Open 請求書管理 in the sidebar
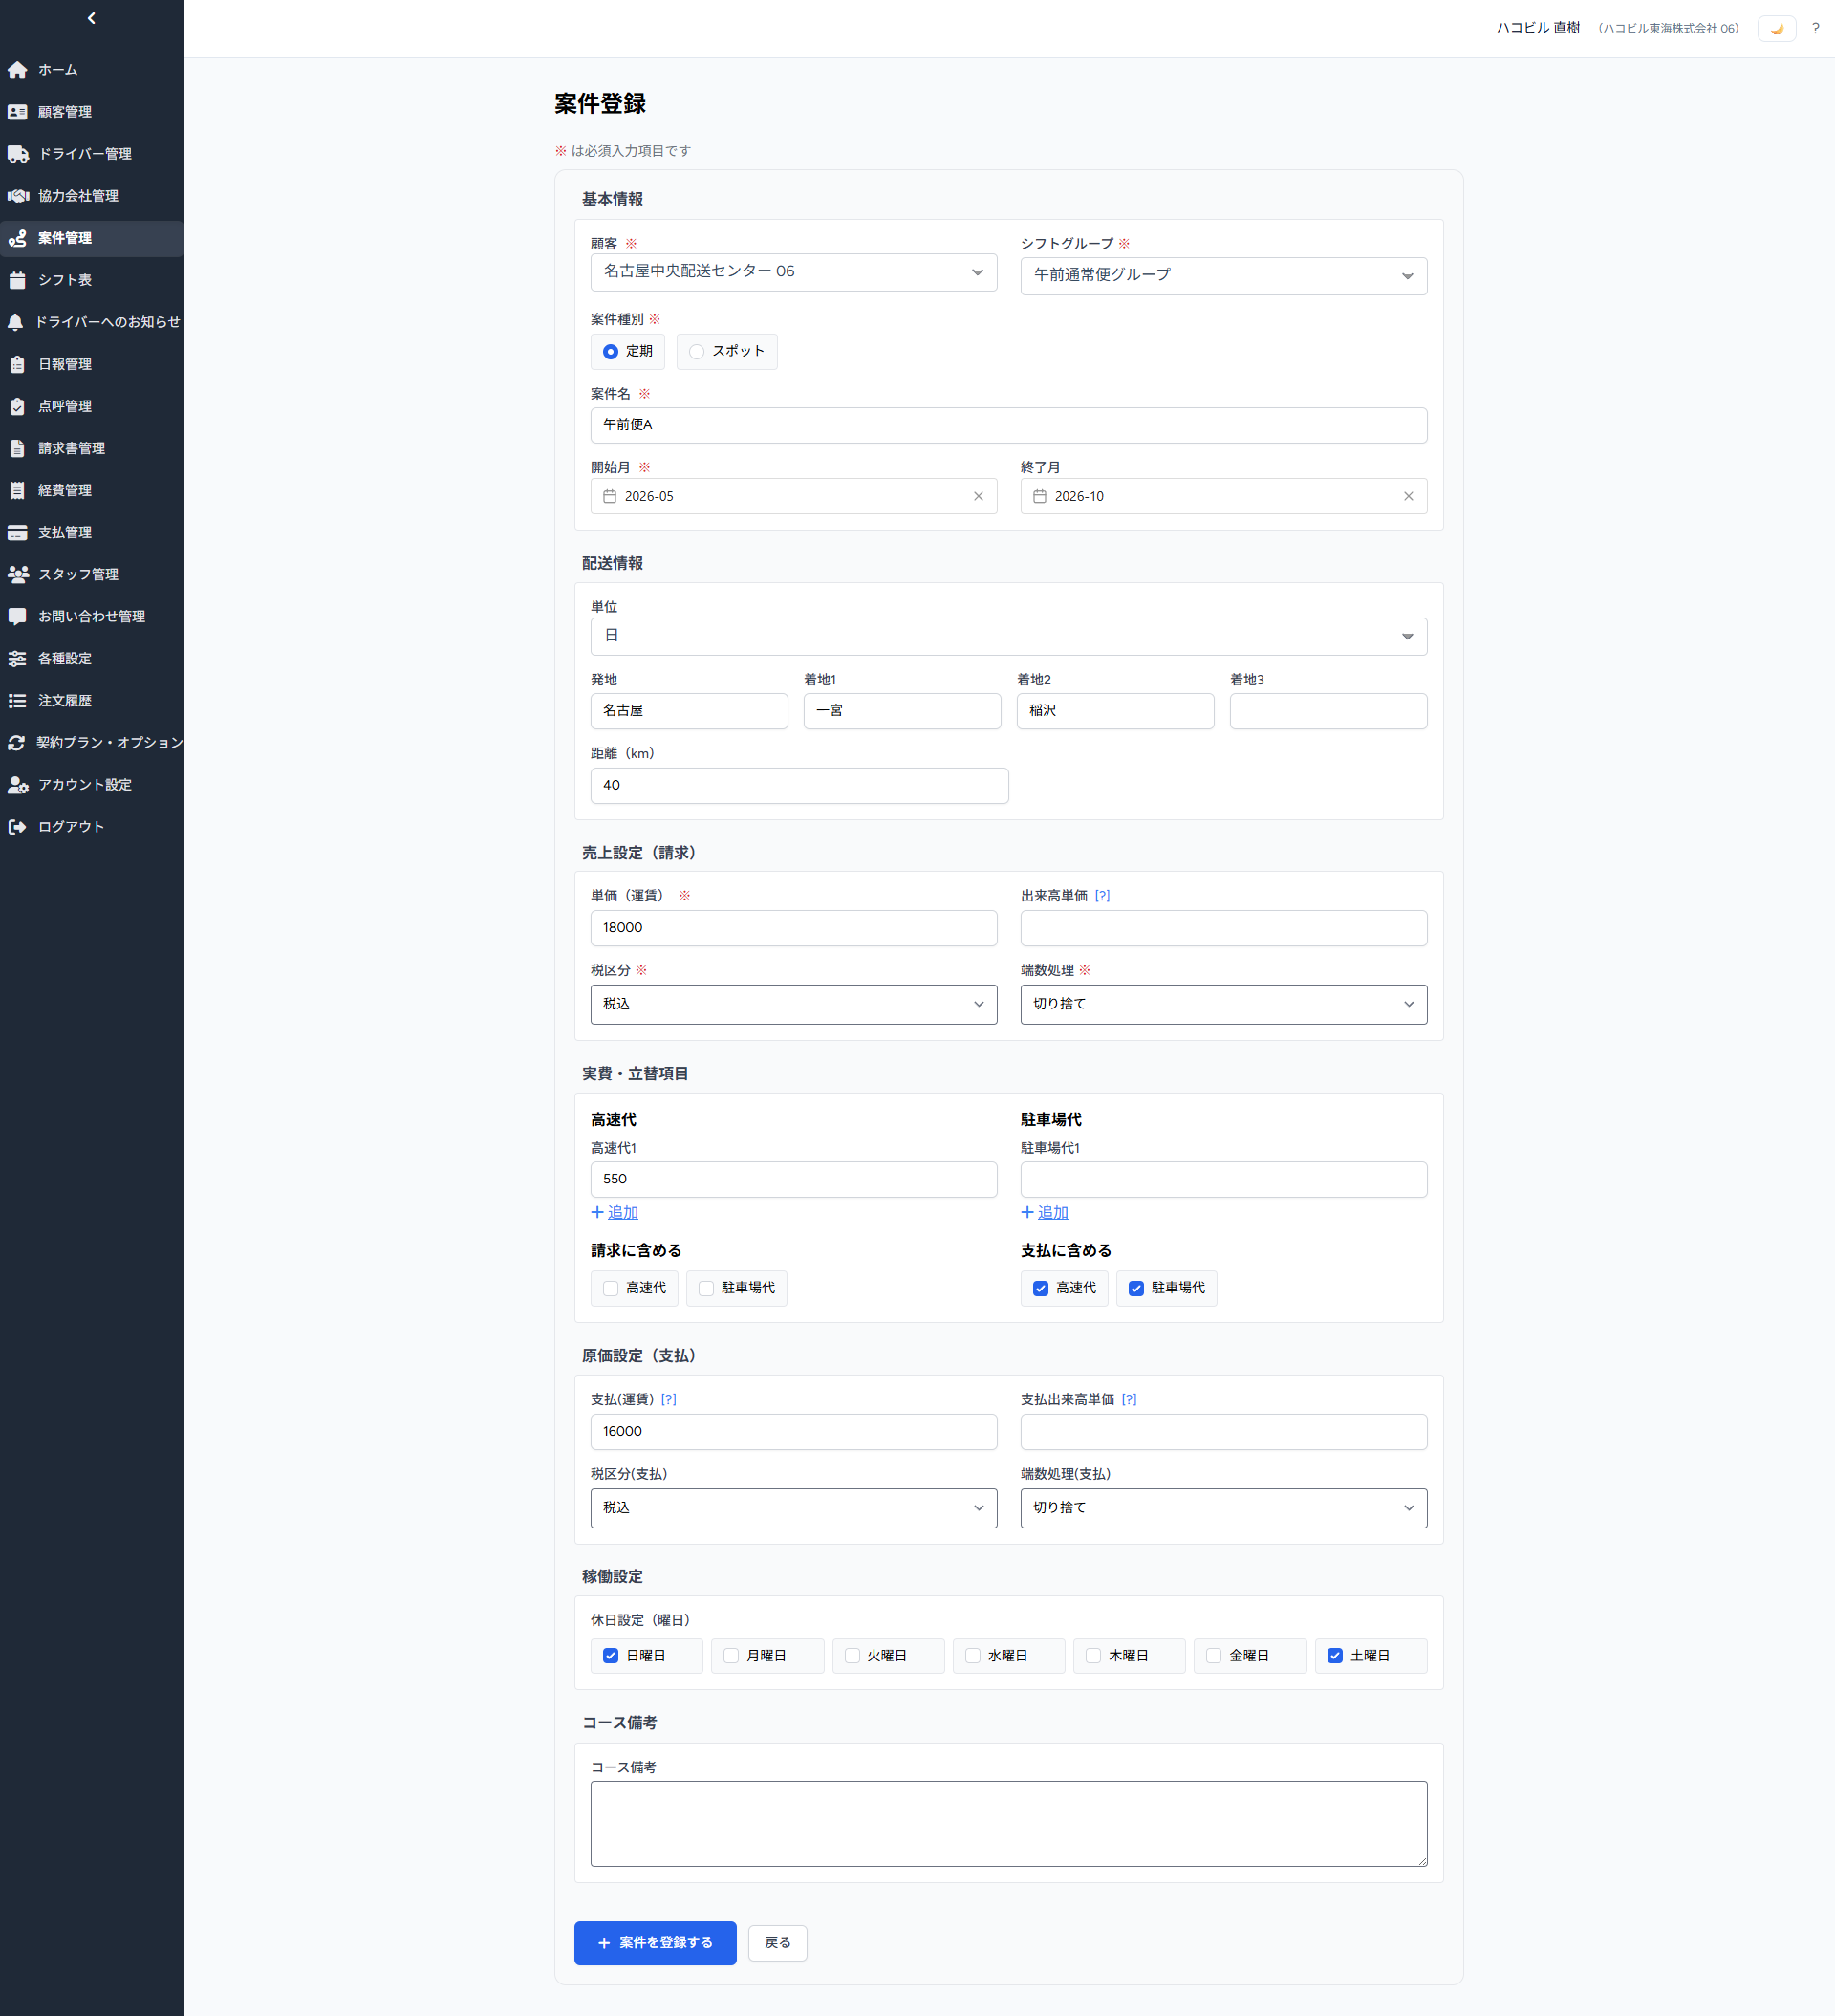Screen dimensions: 1835x2016 tap(91, 448)
